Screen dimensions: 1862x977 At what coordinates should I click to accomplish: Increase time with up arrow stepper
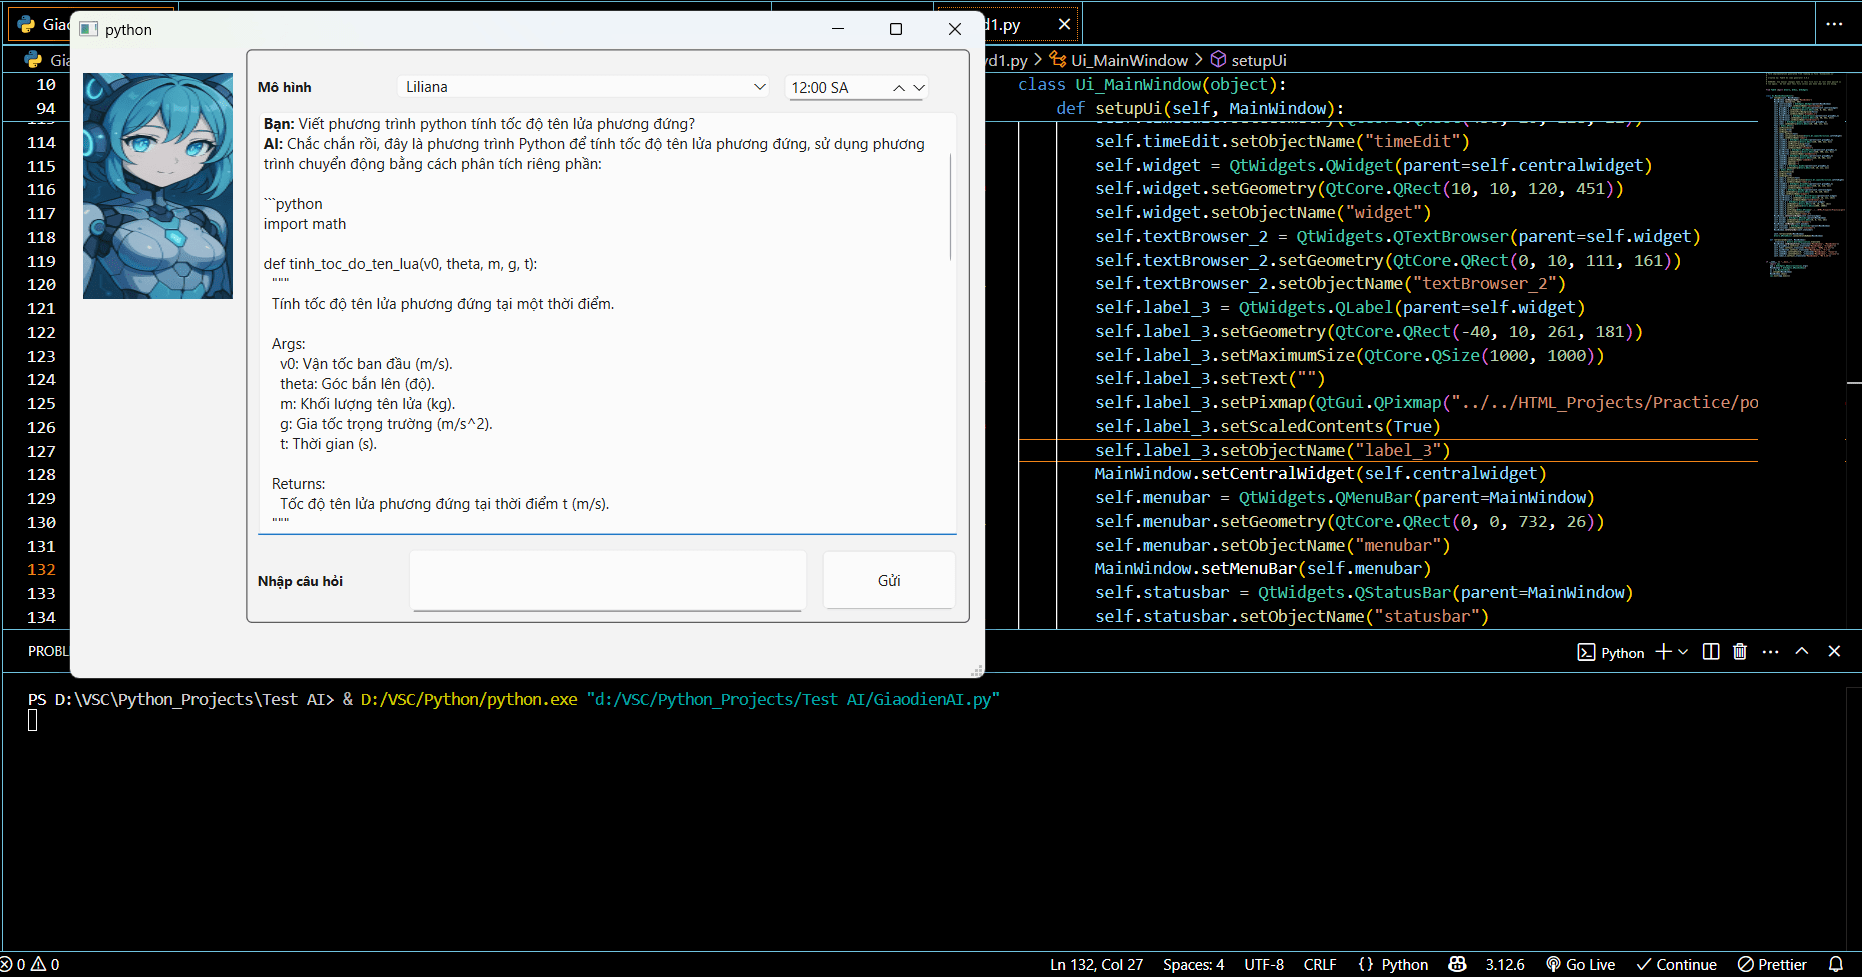899,88
